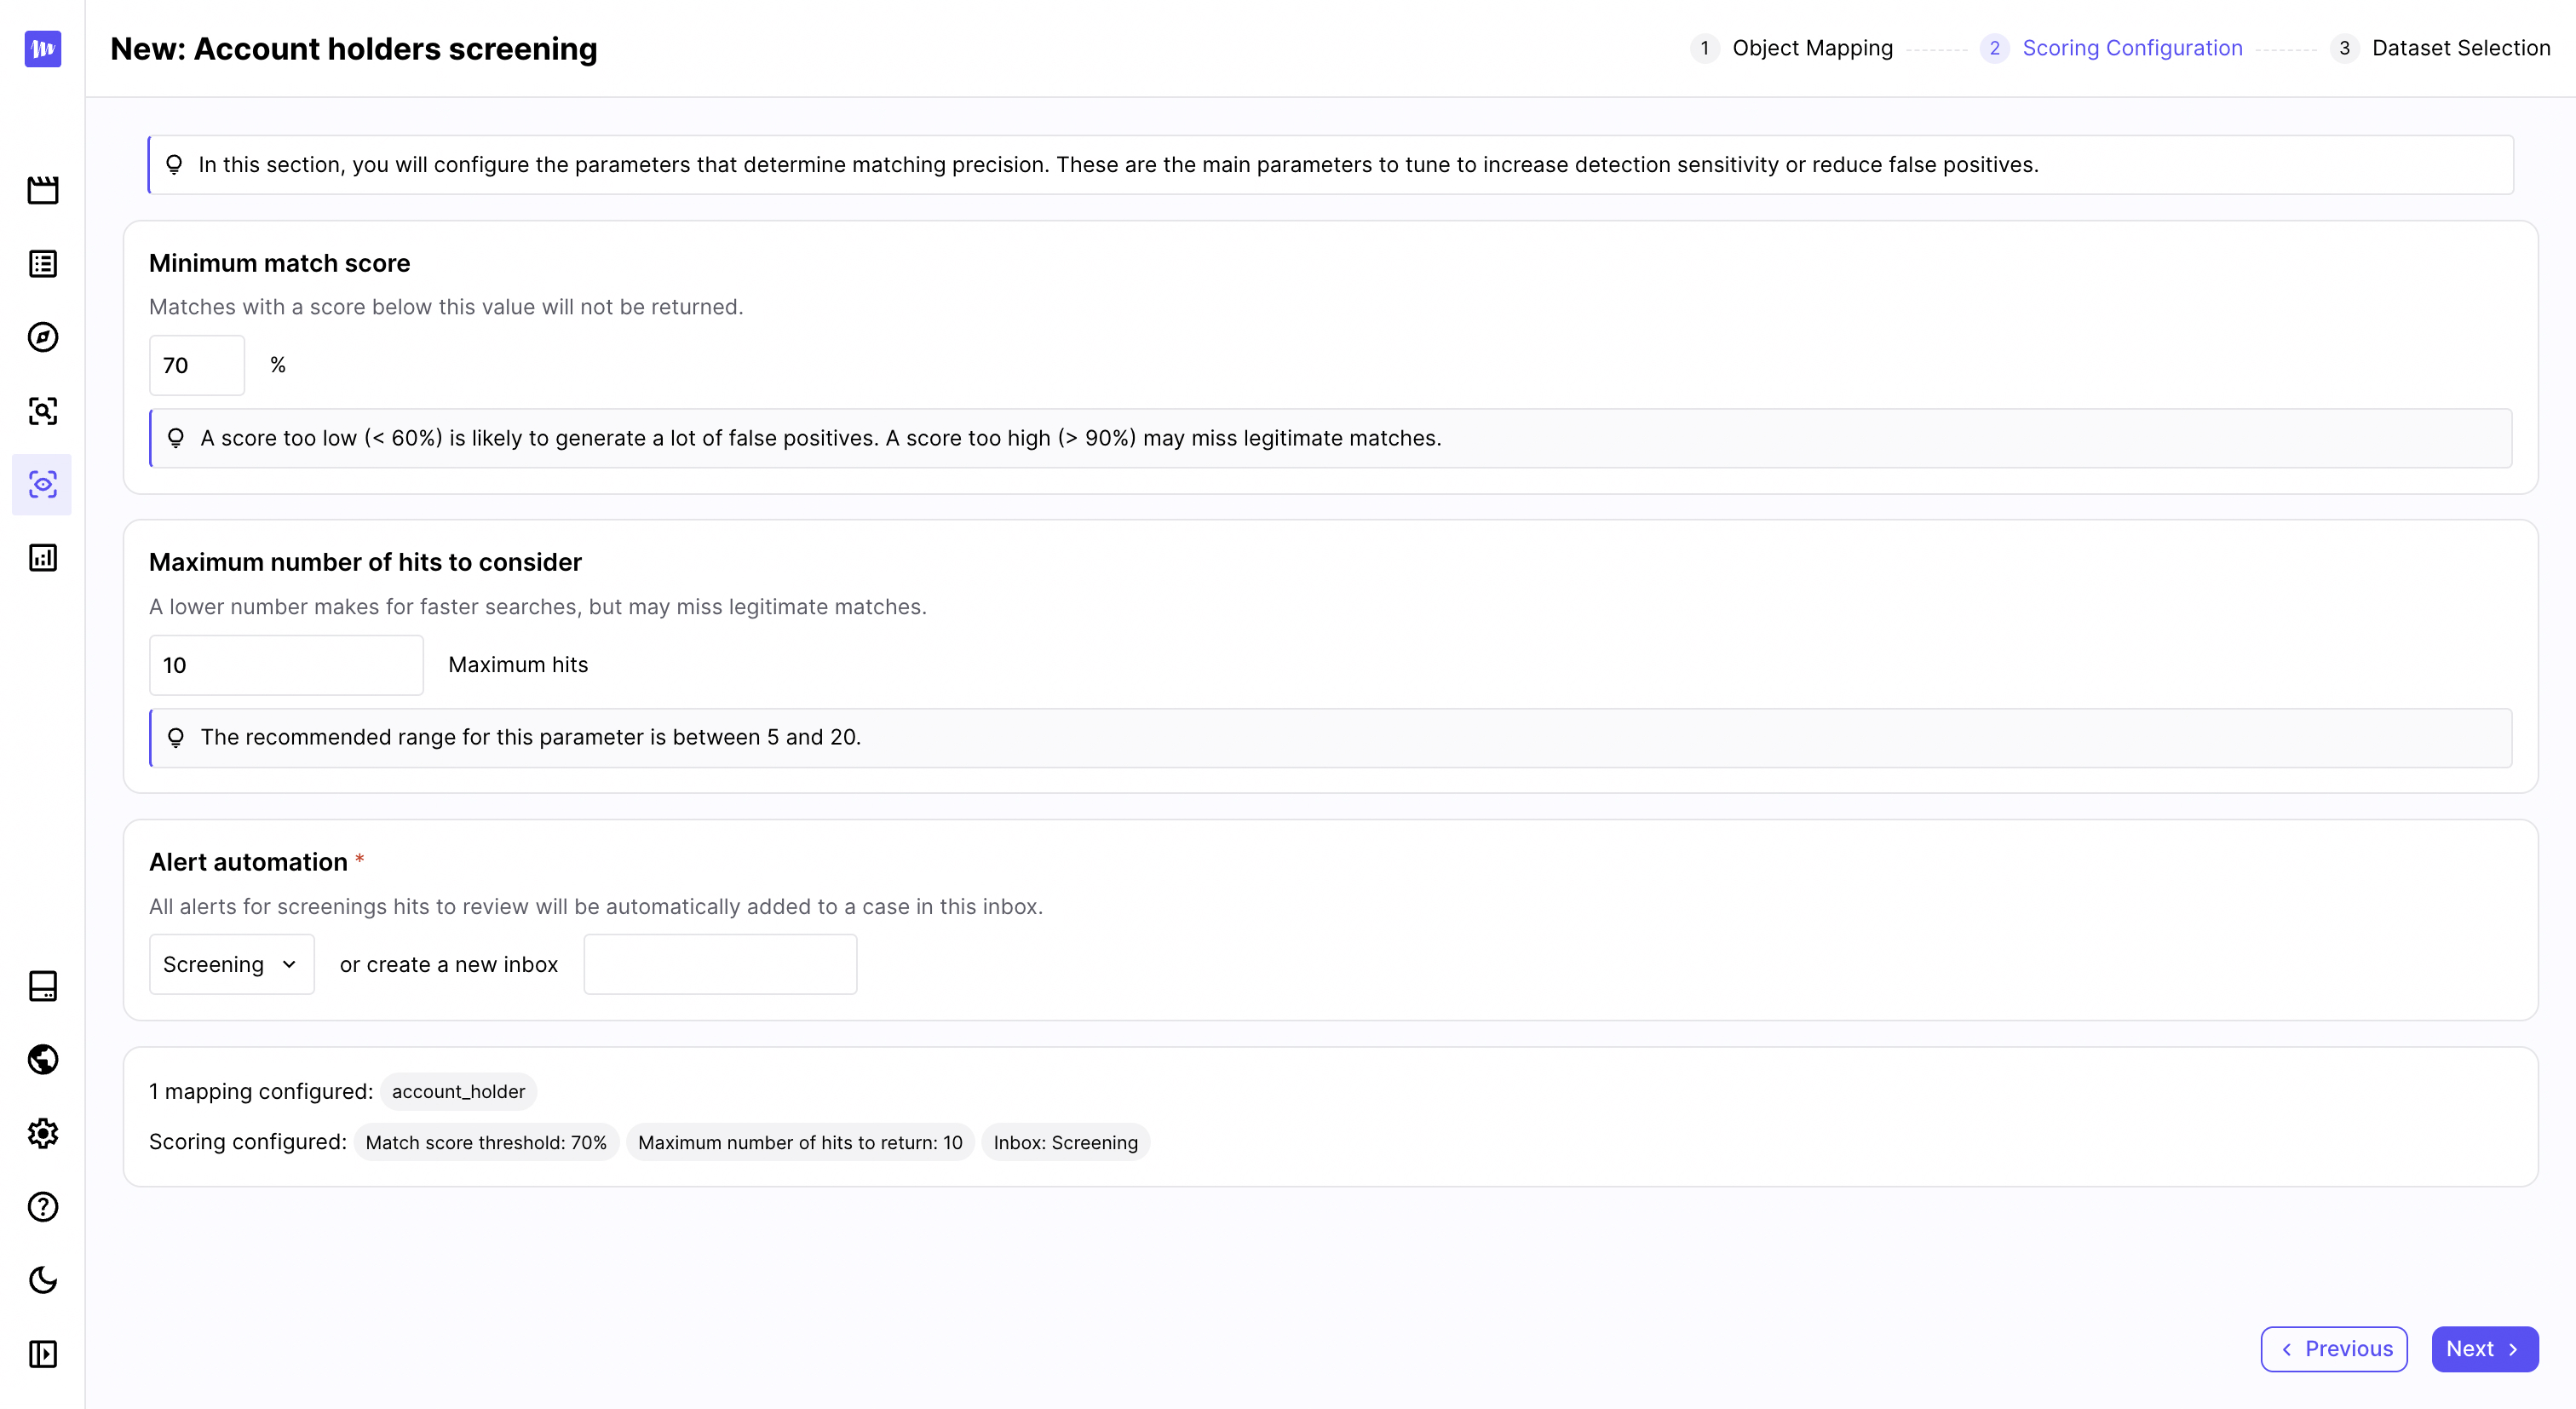
Task: Click the globe icon in the sidebar
Action: 42,1059
